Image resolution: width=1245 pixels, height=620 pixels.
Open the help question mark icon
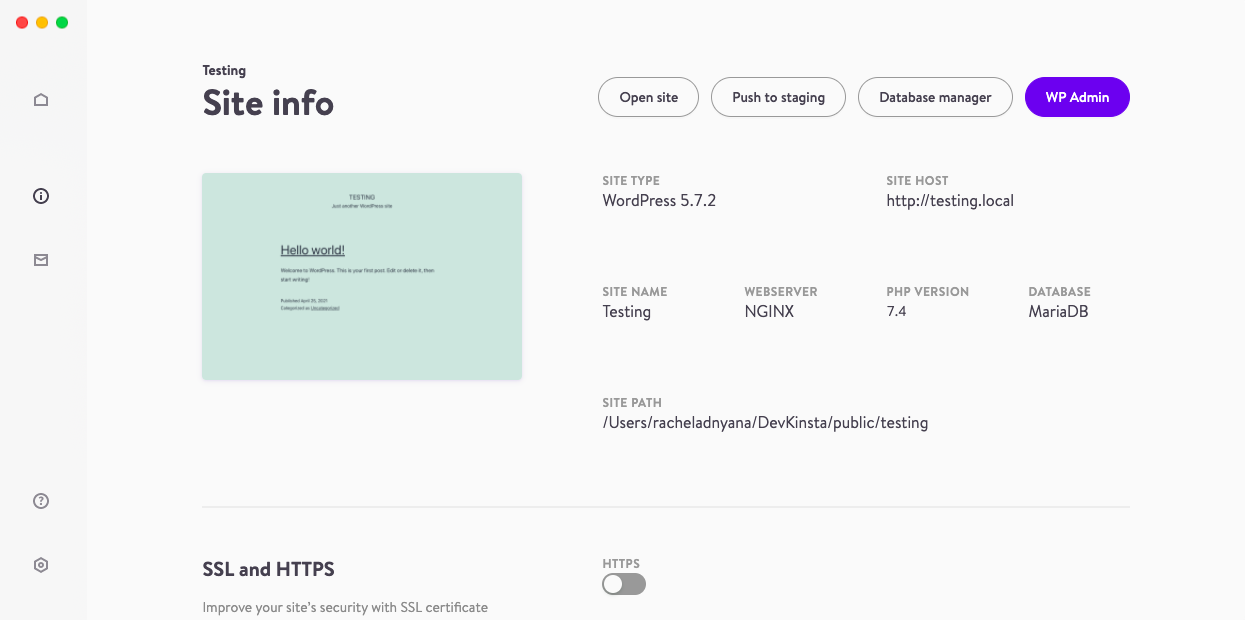pos(41,501)
